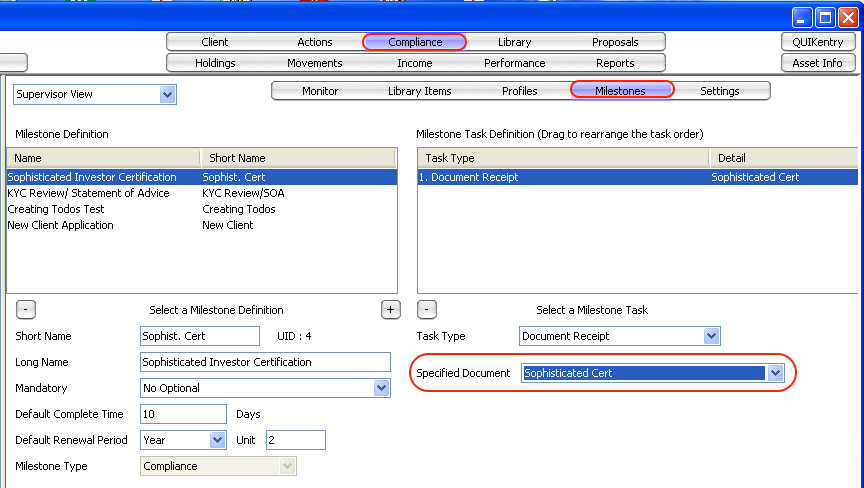Switch to the Compliance tab

[415, 42]
